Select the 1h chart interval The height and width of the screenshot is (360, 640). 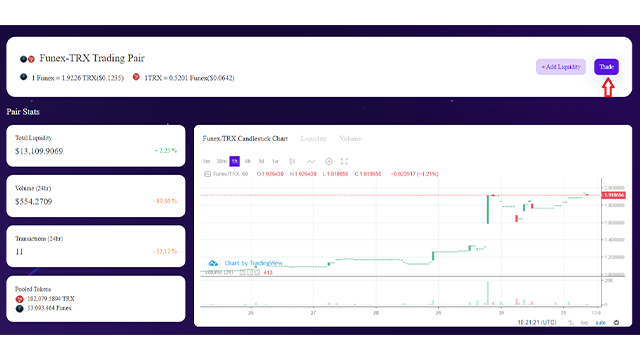tap(234, 161)
